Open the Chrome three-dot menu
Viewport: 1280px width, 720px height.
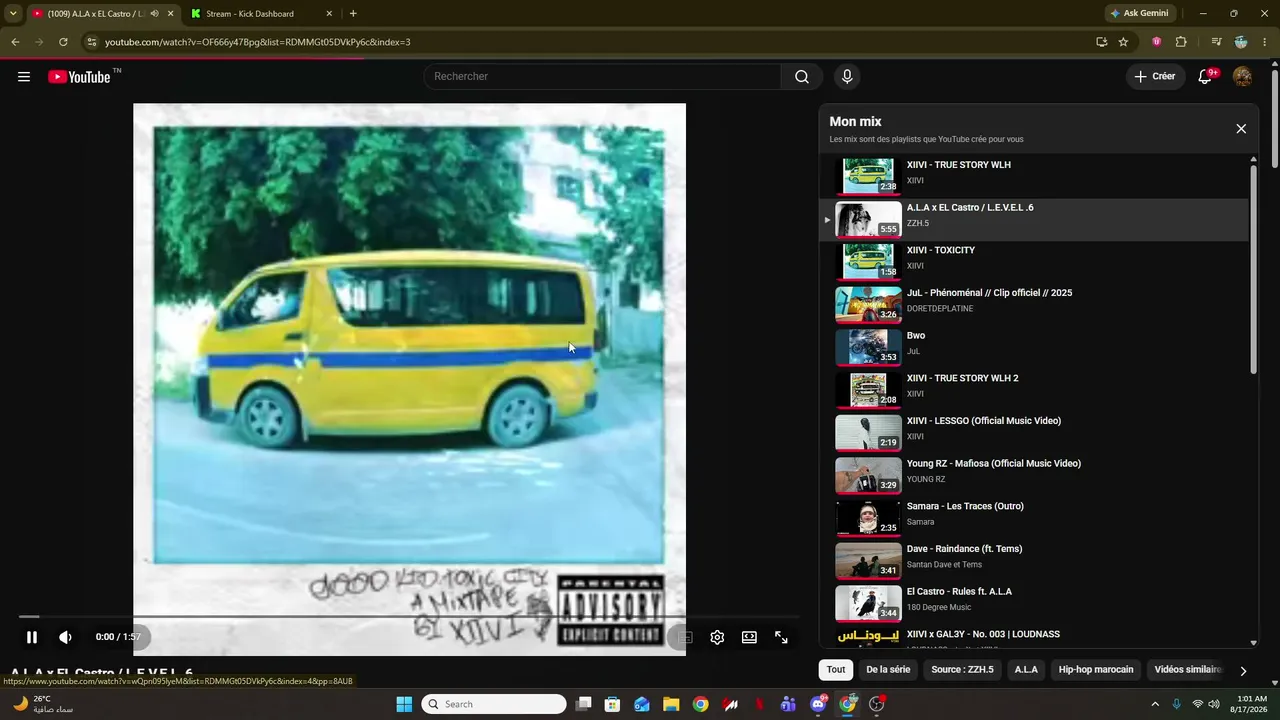point(1265,42)
